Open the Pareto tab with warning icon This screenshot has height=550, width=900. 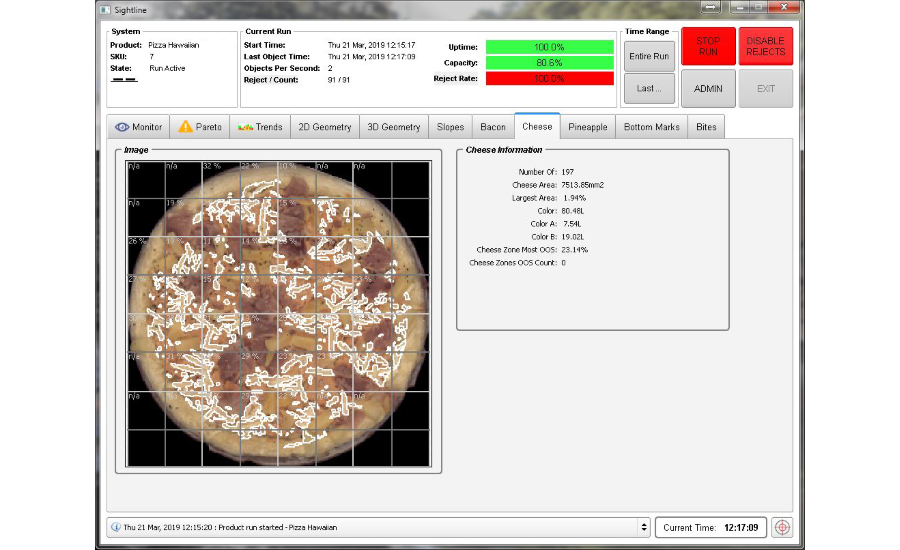click(x=200, y=127)
